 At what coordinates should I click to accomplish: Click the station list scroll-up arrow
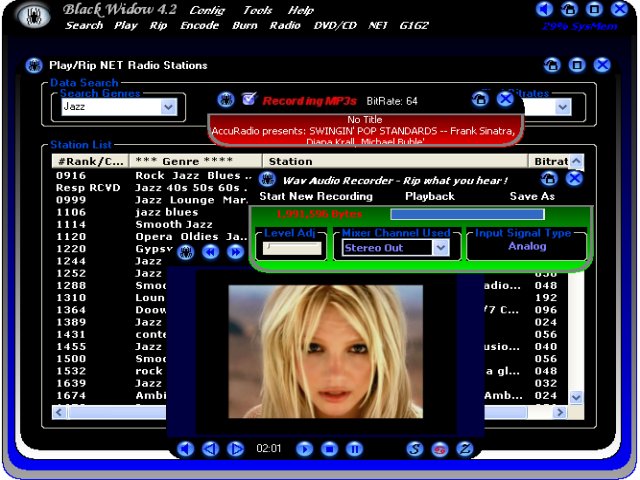click(x=576, y=161)
